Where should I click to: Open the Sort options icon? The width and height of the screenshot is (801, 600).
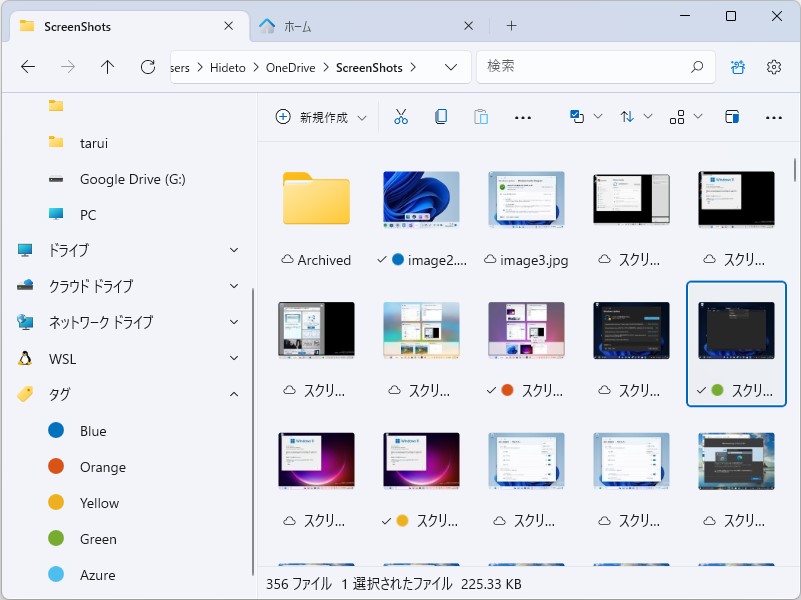627,116
